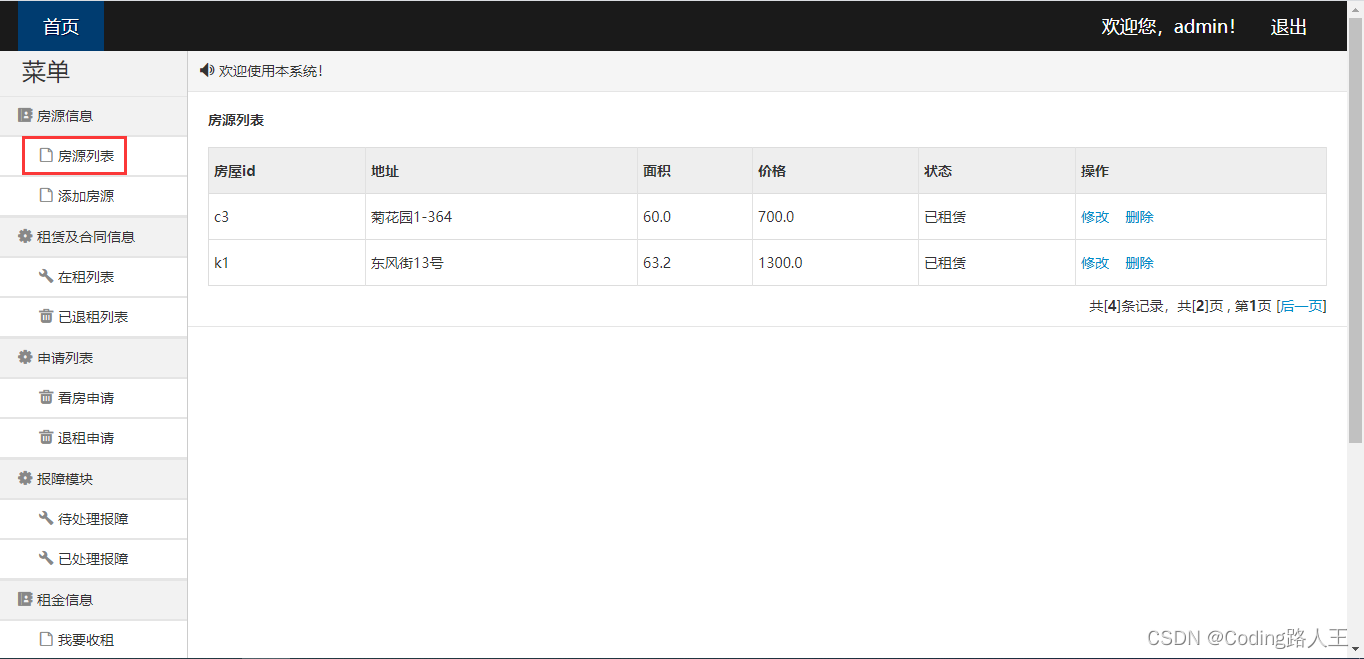Click the 欢迎您，admin! greeting
The width and height of the screenshot is (1364, 659).
pyautogui.click(x=1169, y=27)
